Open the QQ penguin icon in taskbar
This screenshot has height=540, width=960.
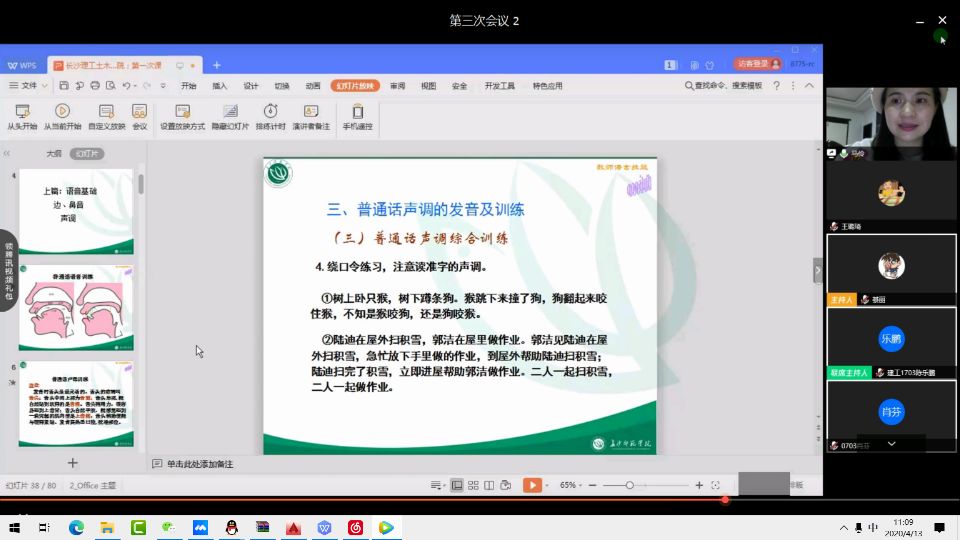pos(231,527)
